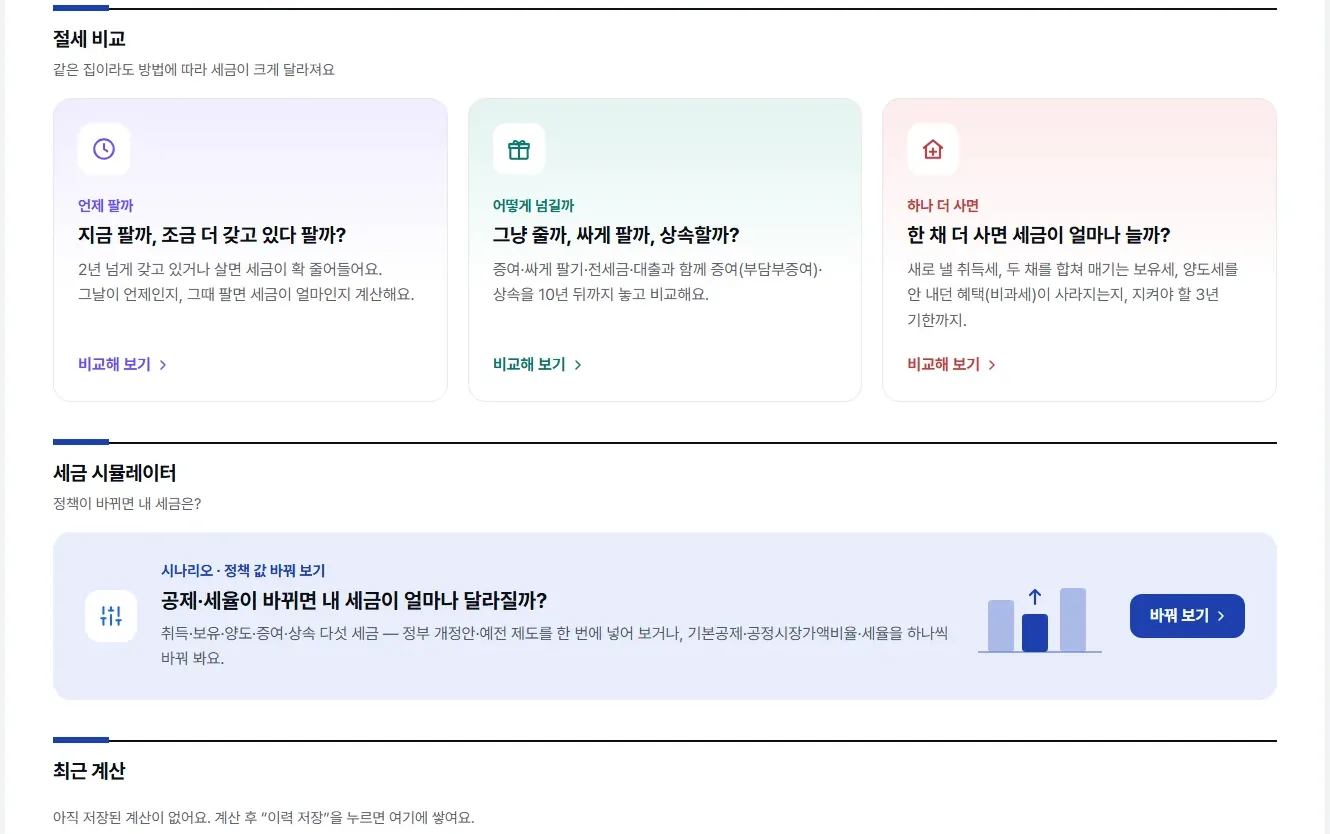Click the subtitle 같은 집이라도 방법에 따라 세금이 크게 달라져요
The image size is (1330, 834).
point(194,69)
